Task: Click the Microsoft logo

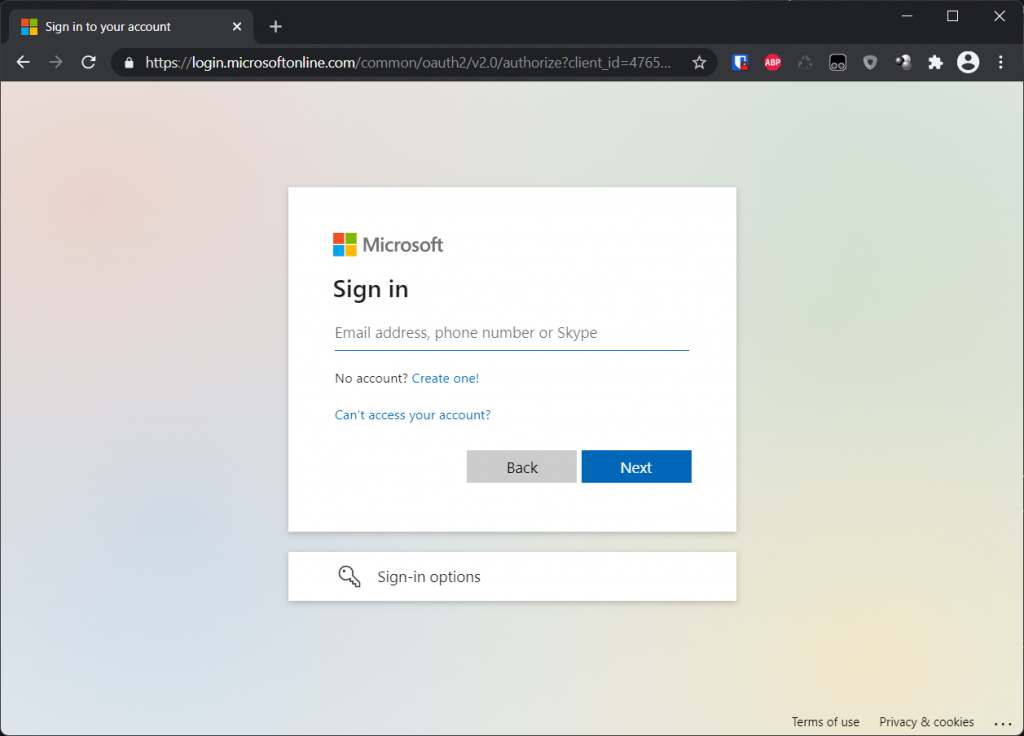Action: pos(388,245)
